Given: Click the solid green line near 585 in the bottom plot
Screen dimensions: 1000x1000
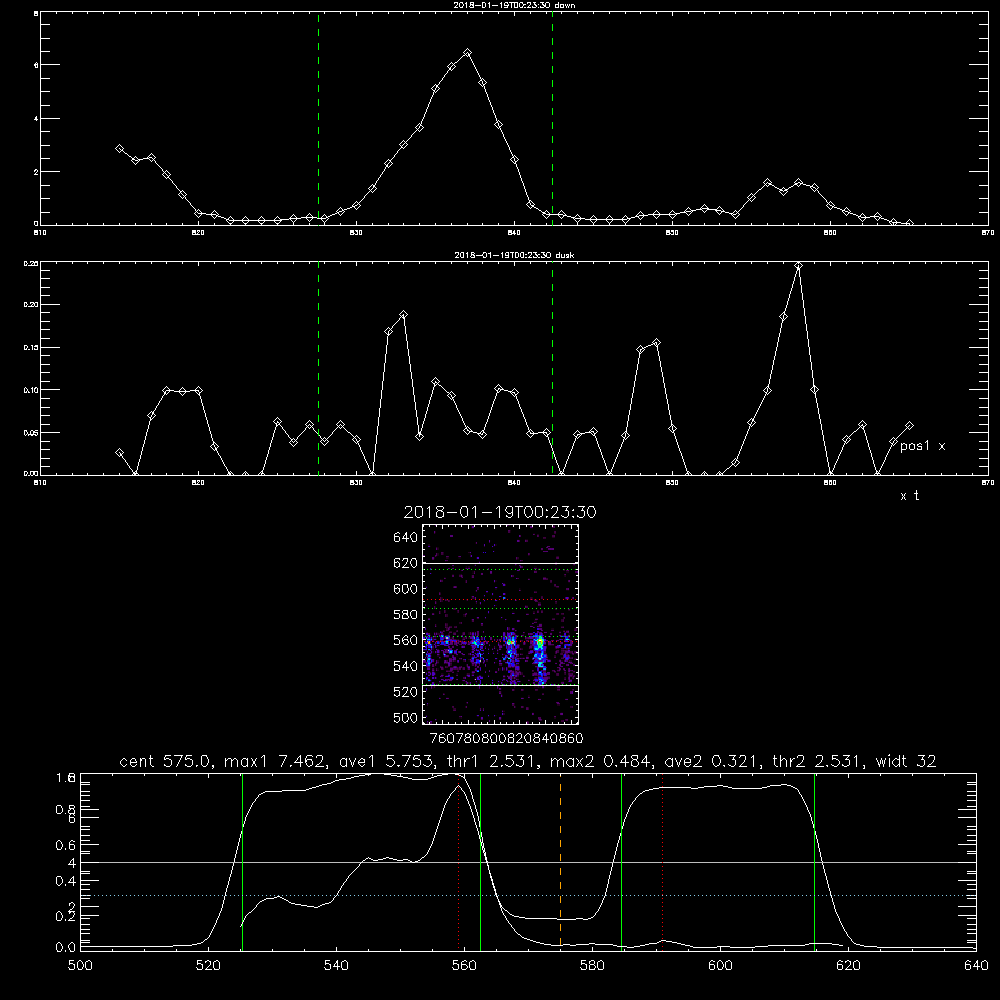Looking at the screenshot, I should point(621,862).
